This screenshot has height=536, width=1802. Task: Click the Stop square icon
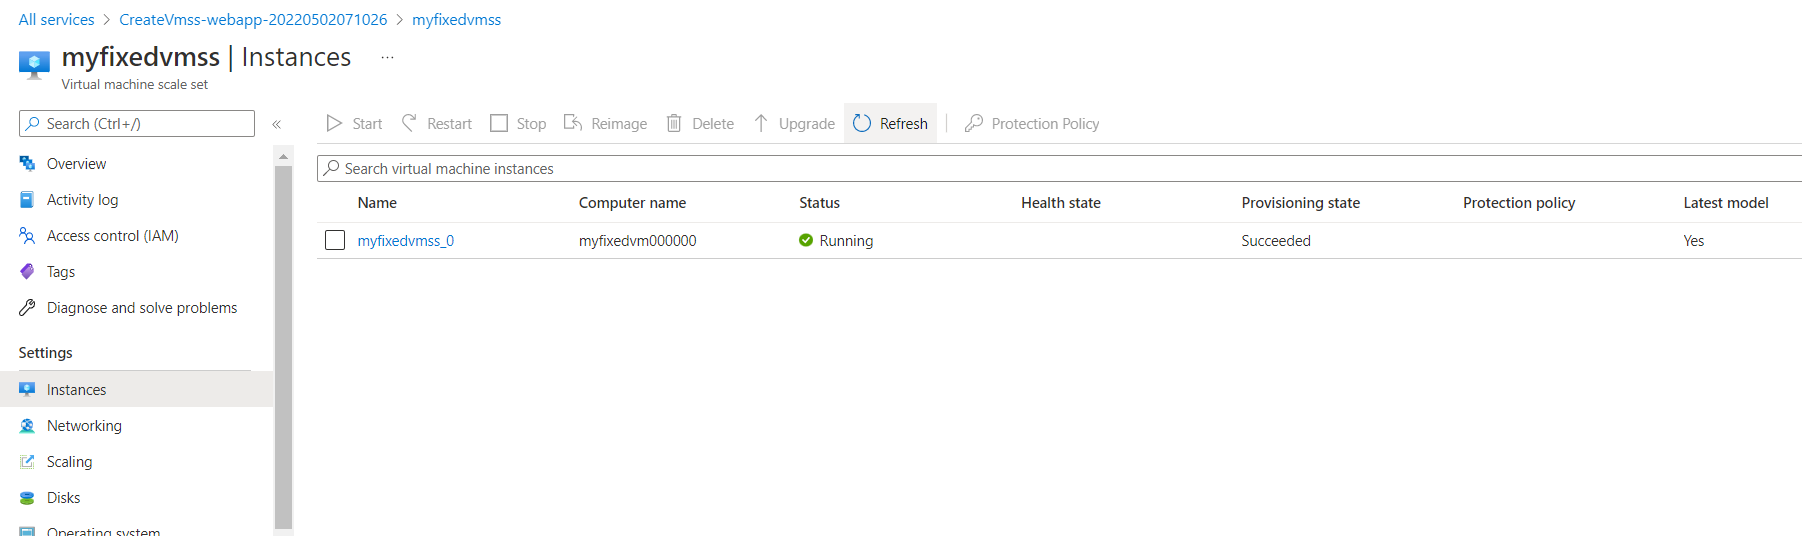pos(499,123)
